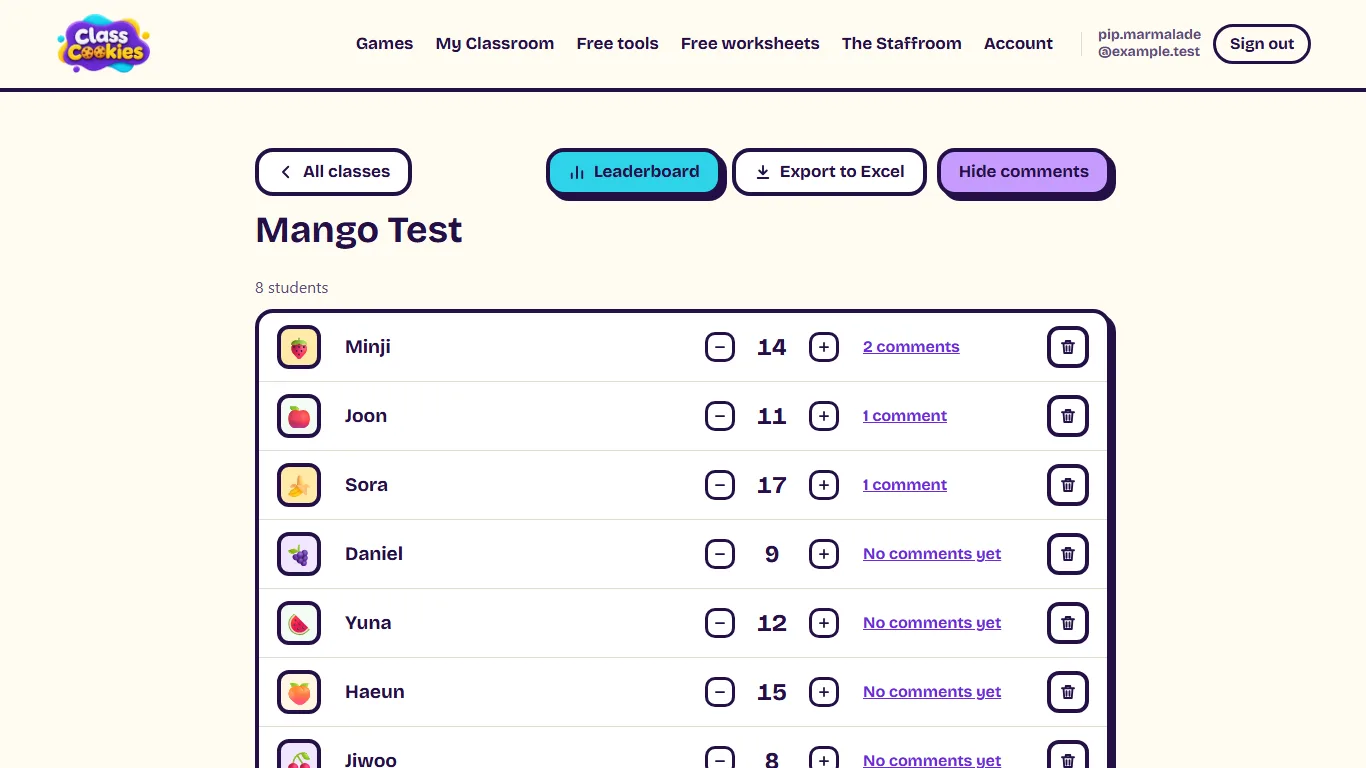Increase Joon's score with plus button
Viewport: 1366px width, 768px height.
pyautogui.click(x=824, y=416)
